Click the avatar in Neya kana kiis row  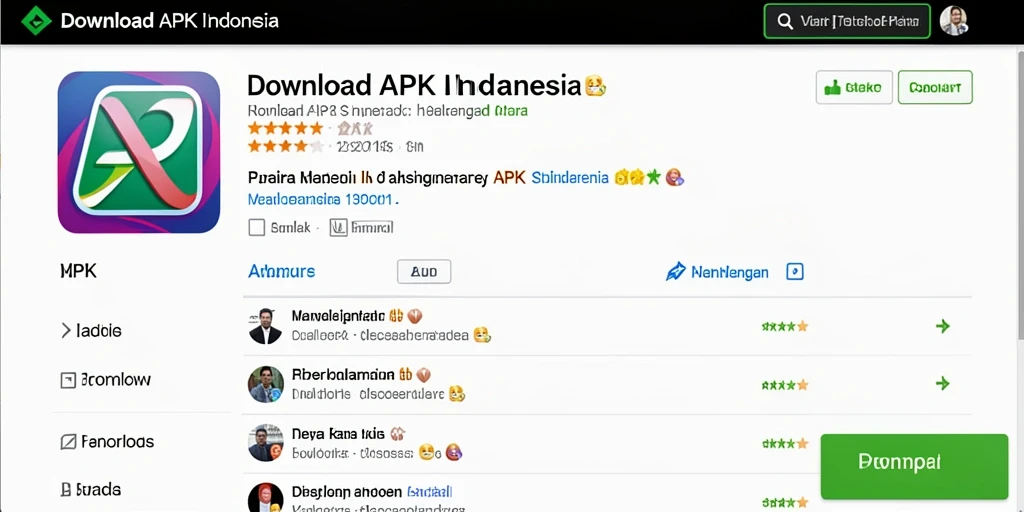click(x=266, y=443)
